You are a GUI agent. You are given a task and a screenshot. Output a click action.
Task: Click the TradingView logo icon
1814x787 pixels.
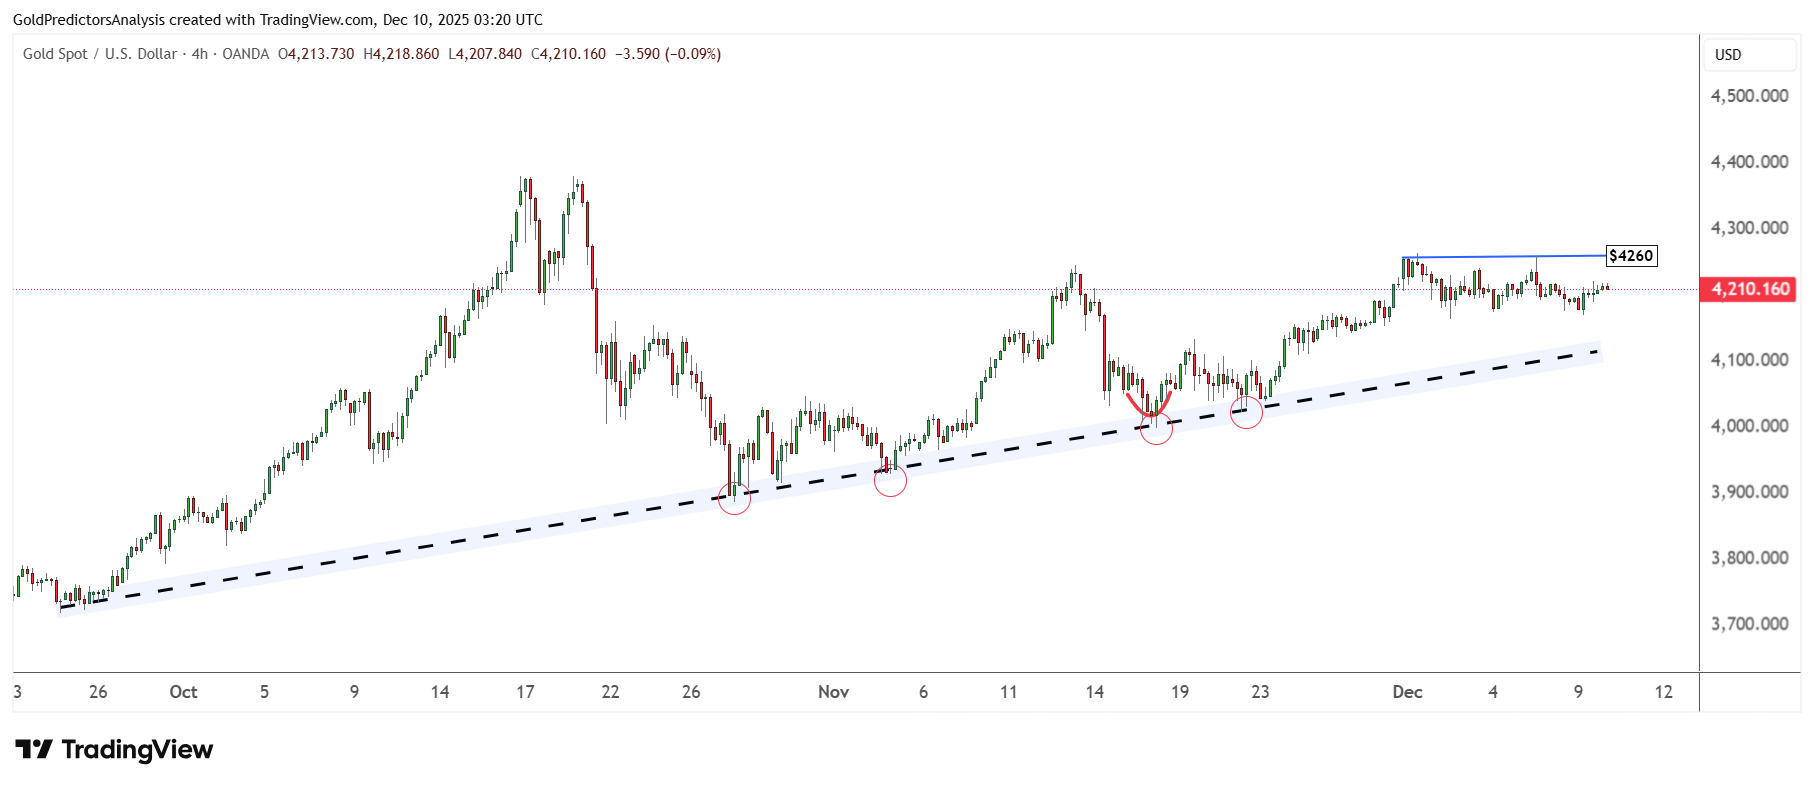coord(34,750)
